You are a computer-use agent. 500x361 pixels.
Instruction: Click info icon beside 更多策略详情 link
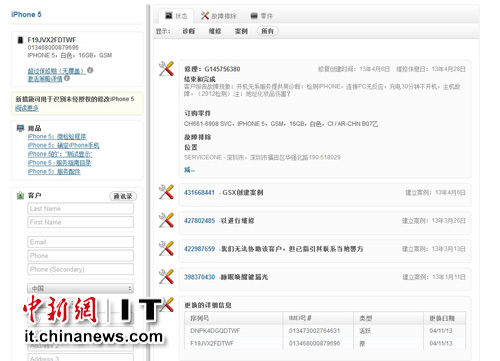[67, 78]
